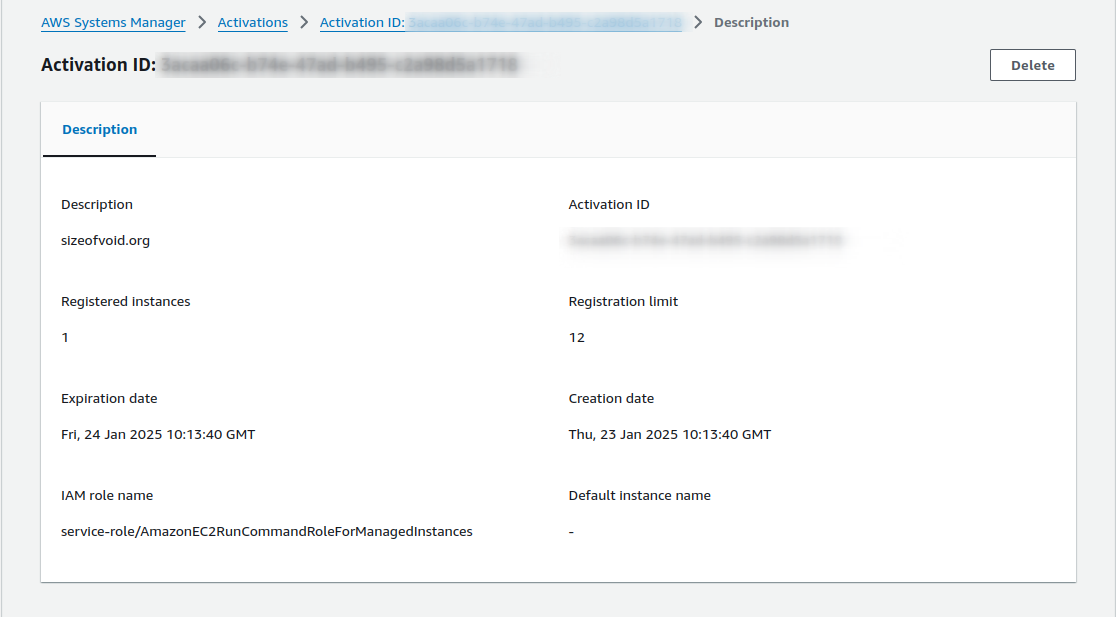This screenshot has height=617, width=1120.
Task: Click the Expiration date Fri, 24 Jan 2025
Action: 158,434
